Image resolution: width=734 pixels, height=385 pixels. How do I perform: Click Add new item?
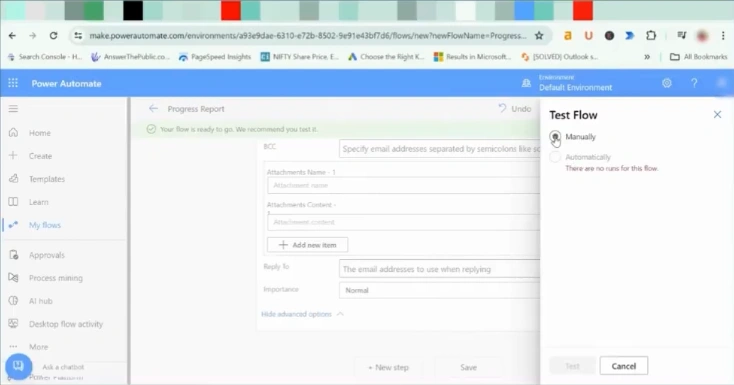click(x=308, y=245)
